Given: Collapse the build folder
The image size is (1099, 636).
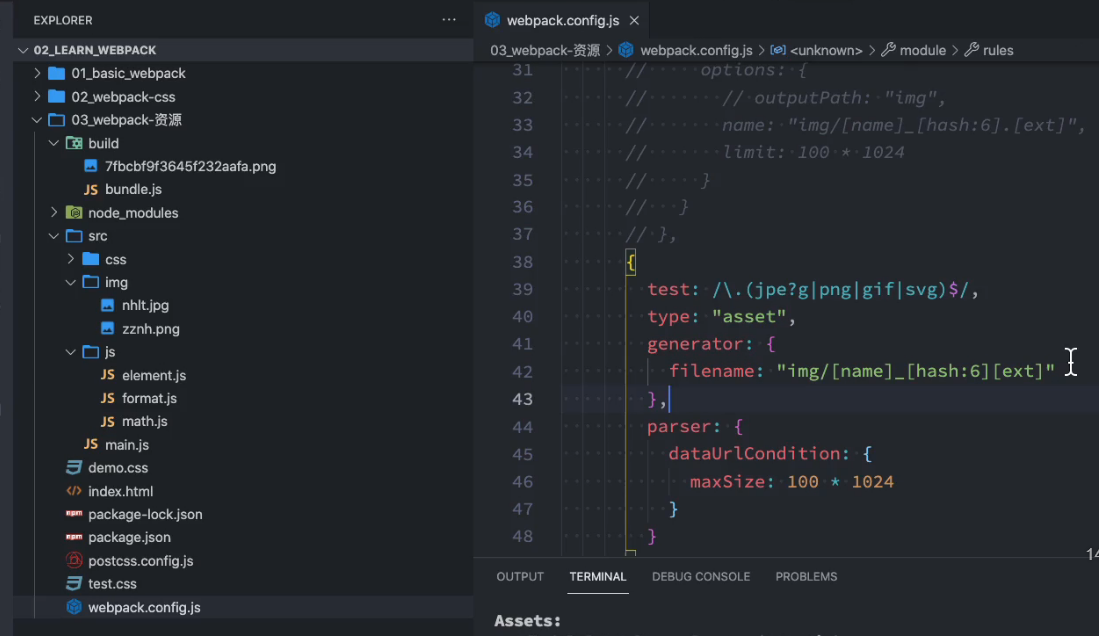Looking at the screenshot, I should (54, 143).
